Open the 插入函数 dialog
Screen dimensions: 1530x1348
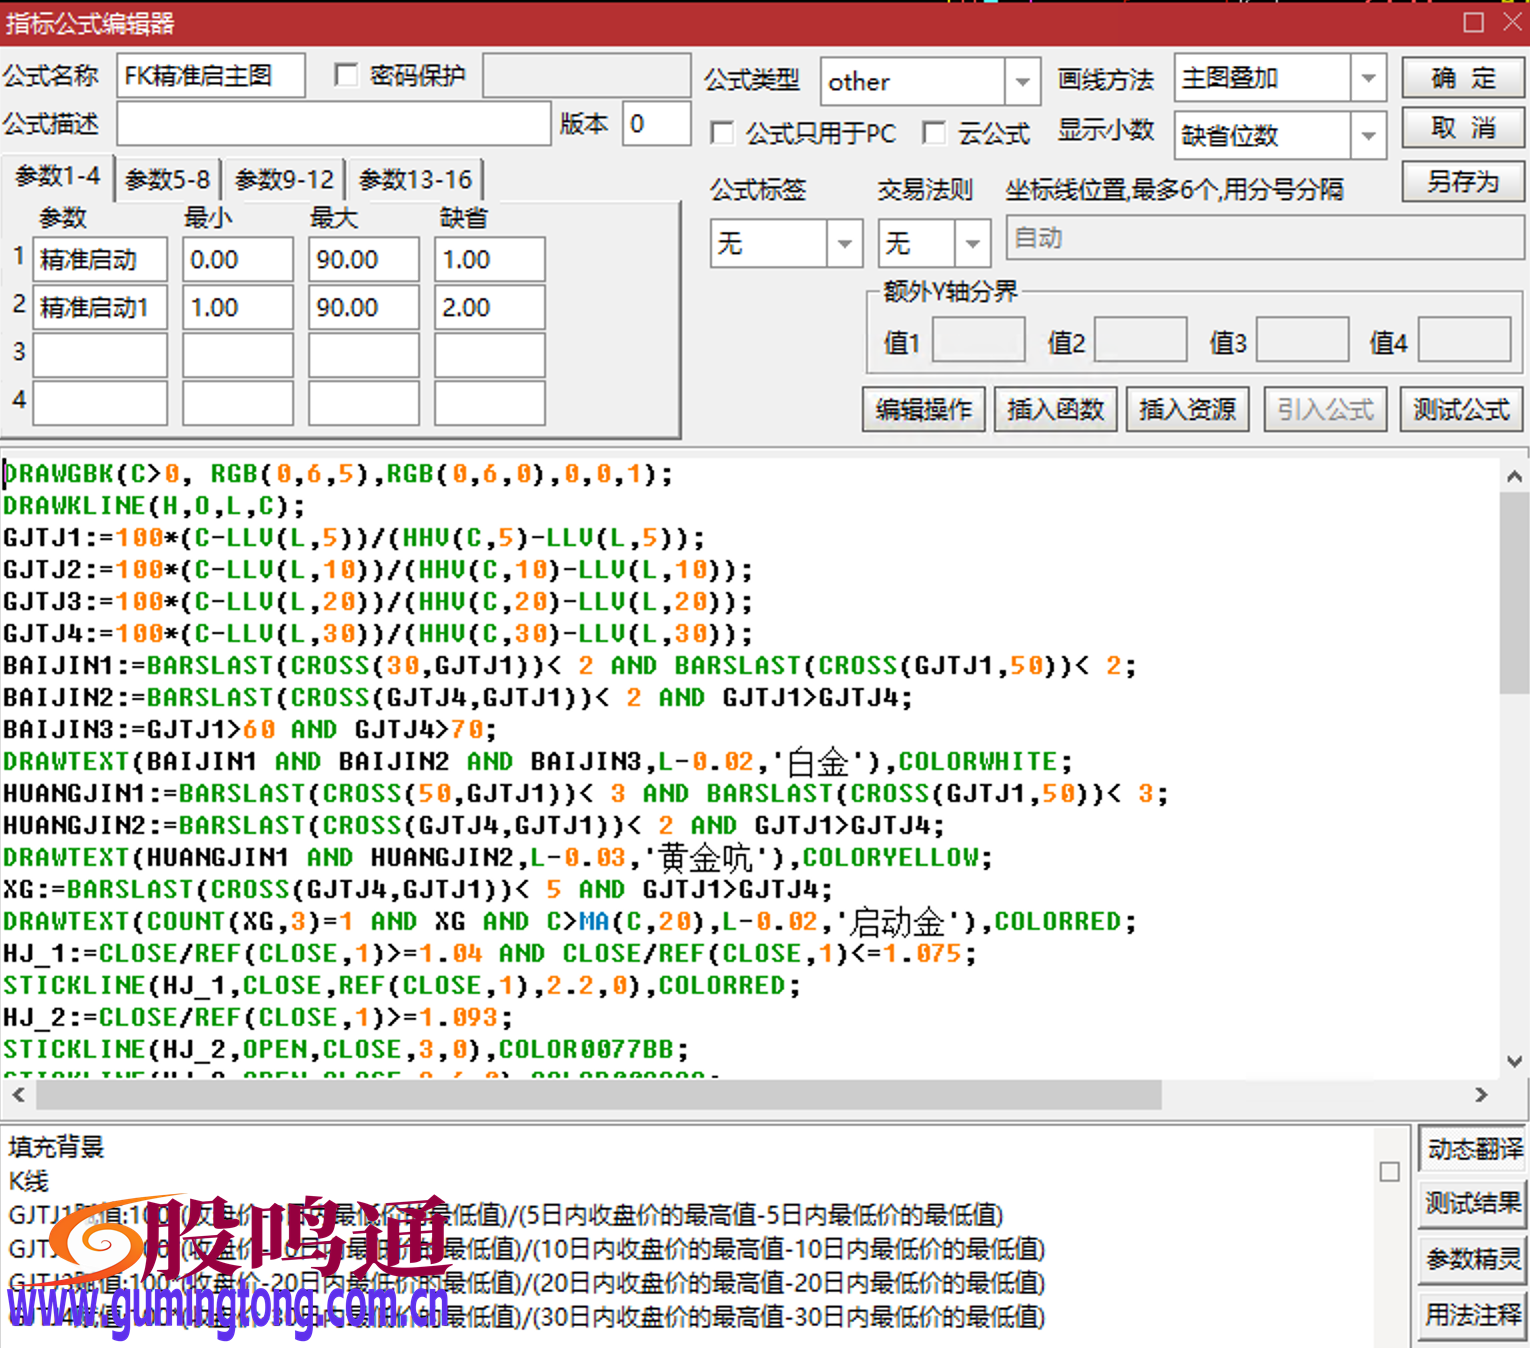click(1054, 409)
